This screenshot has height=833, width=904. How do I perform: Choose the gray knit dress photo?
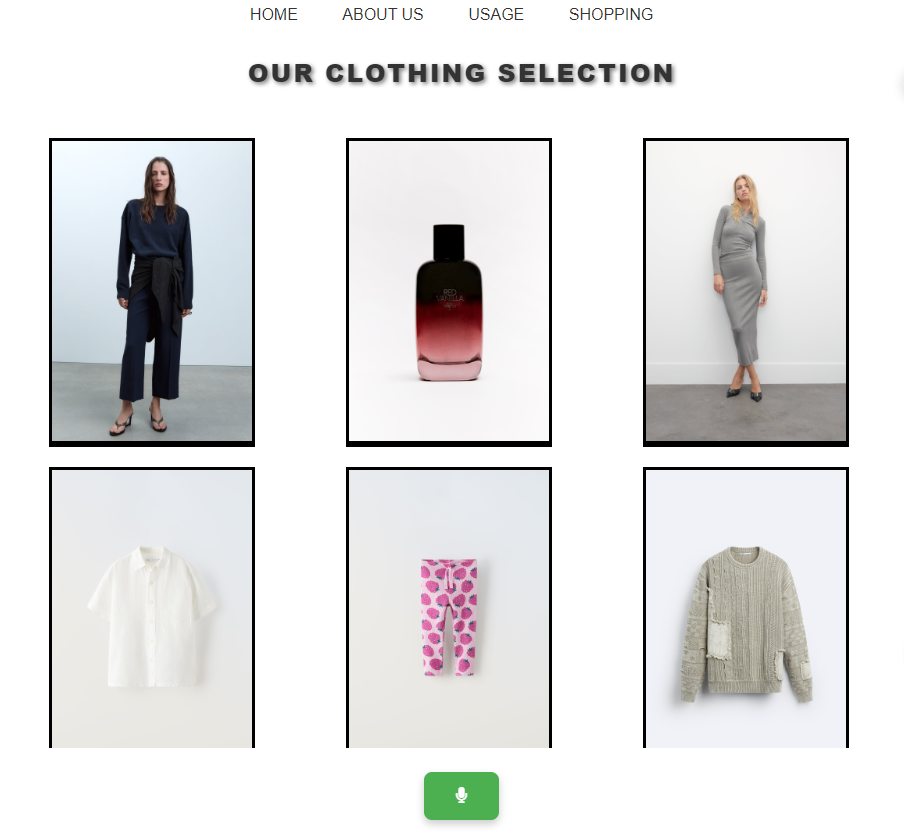[746, 292]
